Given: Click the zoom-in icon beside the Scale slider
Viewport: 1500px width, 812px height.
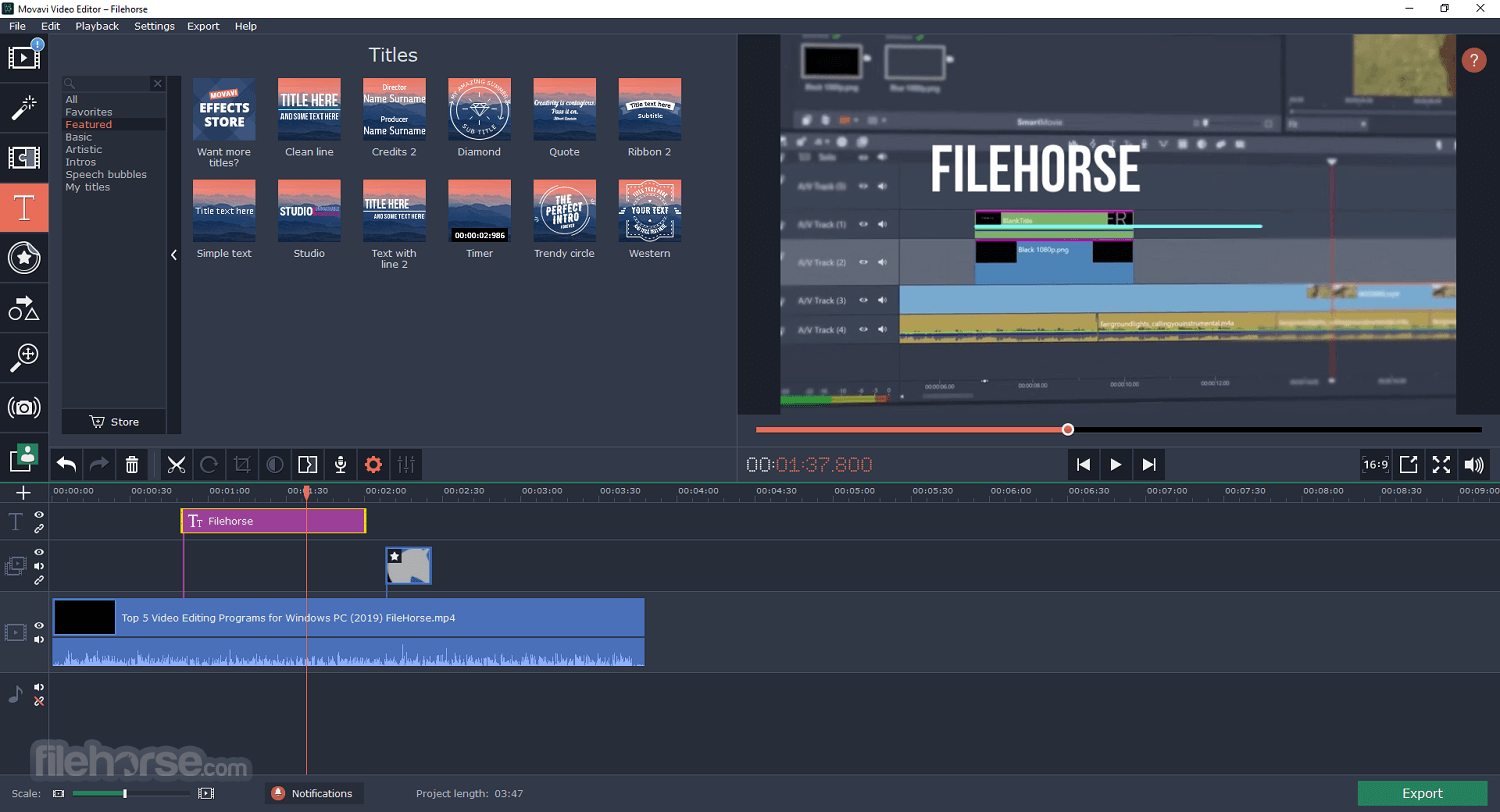Looking at the screenshot, I should [206, 793].
